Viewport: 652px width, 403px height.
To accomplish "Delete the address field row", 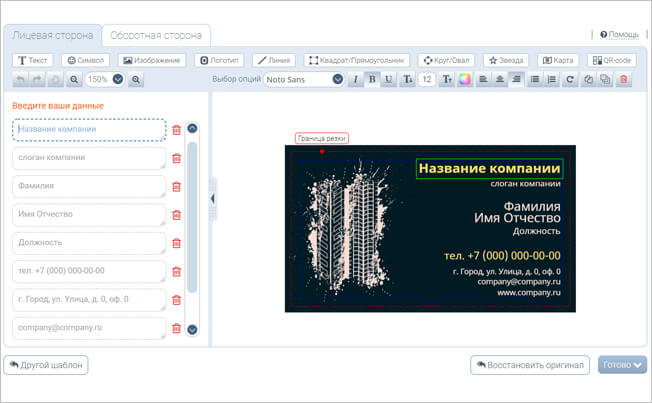I will (x=176, y=300).
